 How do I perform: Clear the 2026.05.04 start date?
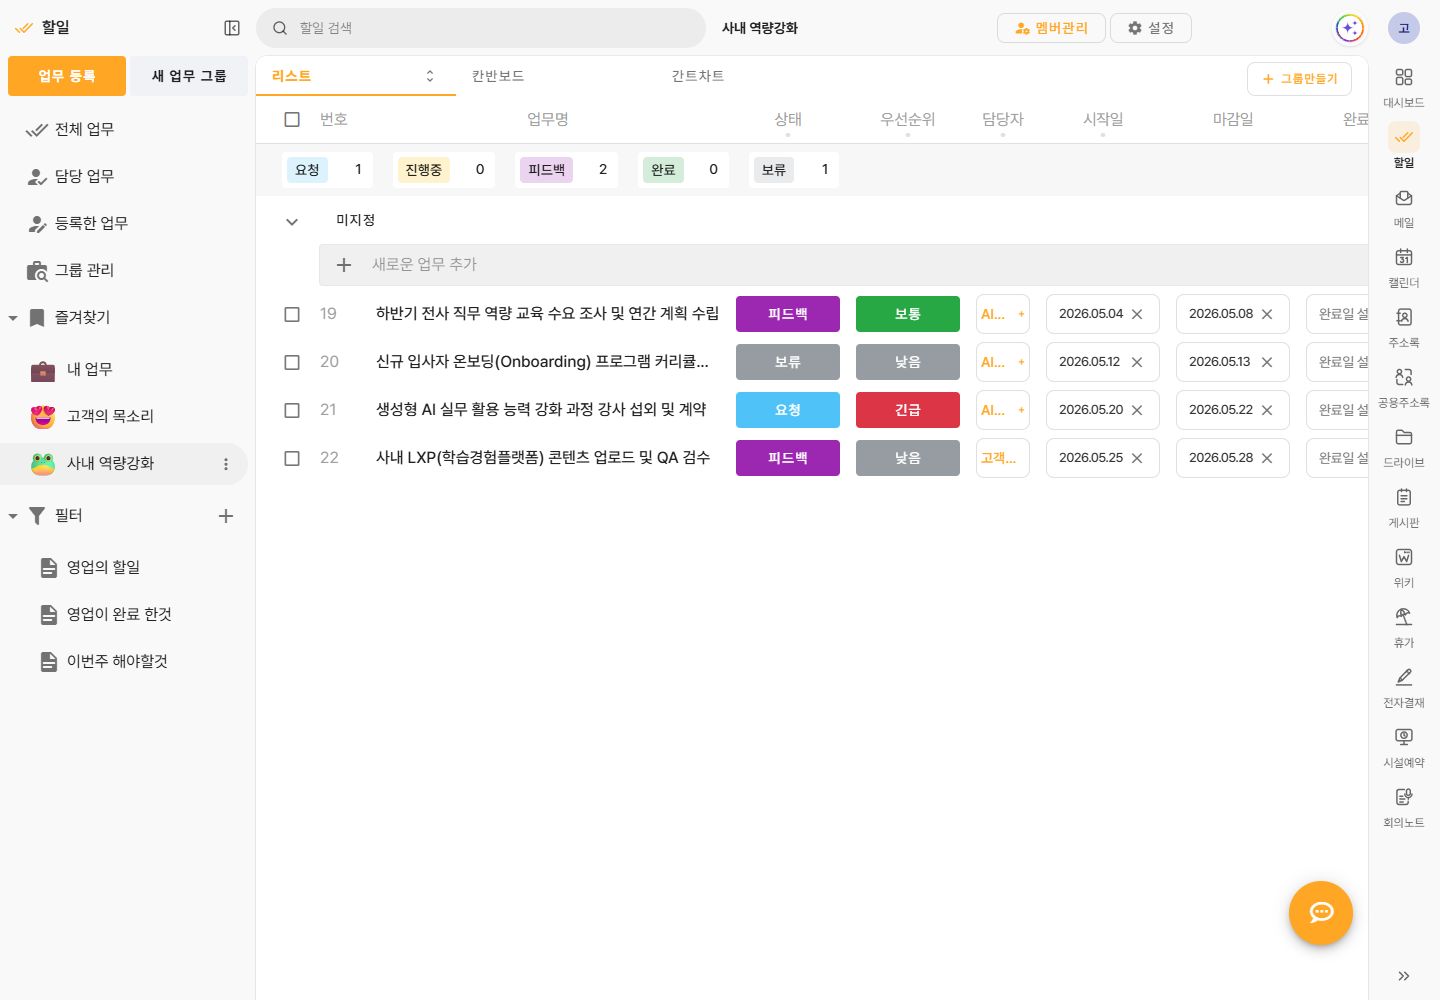click(1137, 314)
